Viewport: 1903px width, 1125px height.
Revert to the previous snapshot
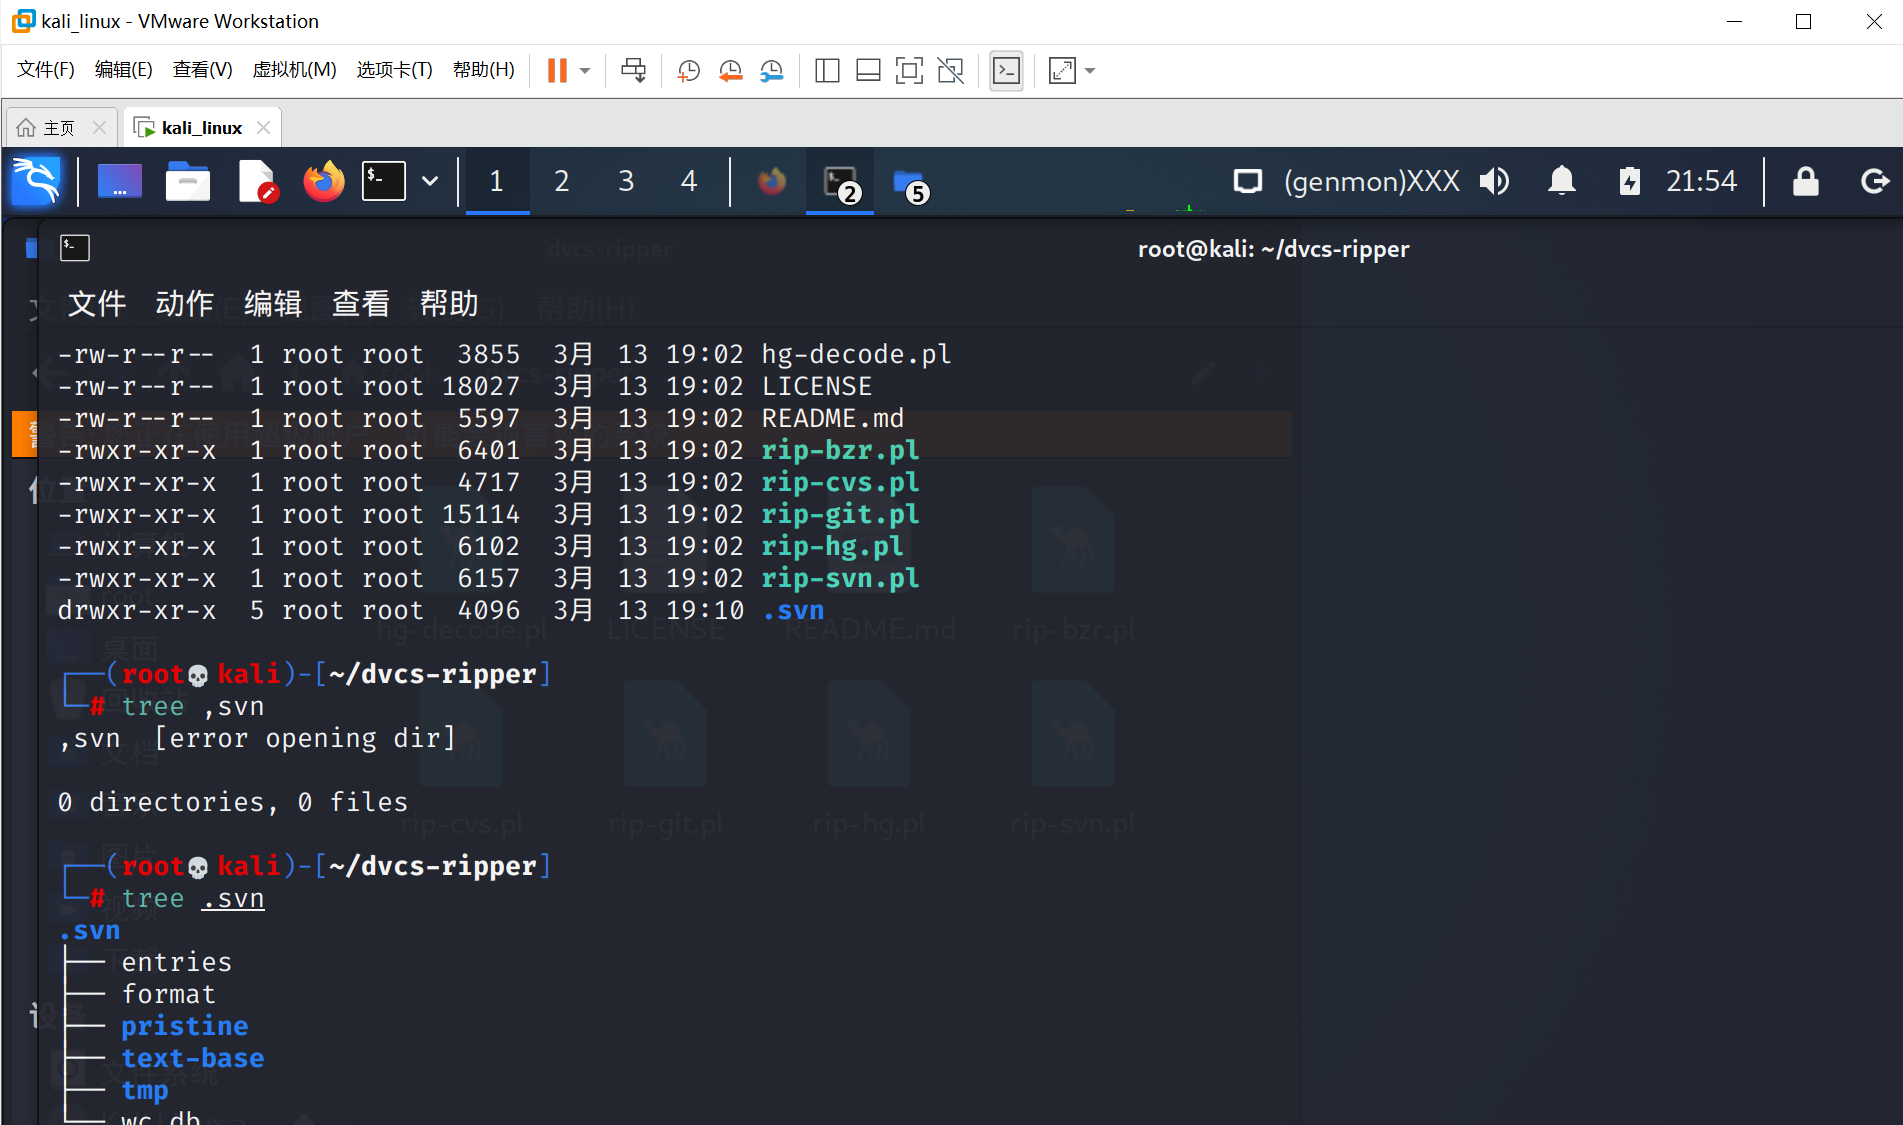tap(731, 70)
